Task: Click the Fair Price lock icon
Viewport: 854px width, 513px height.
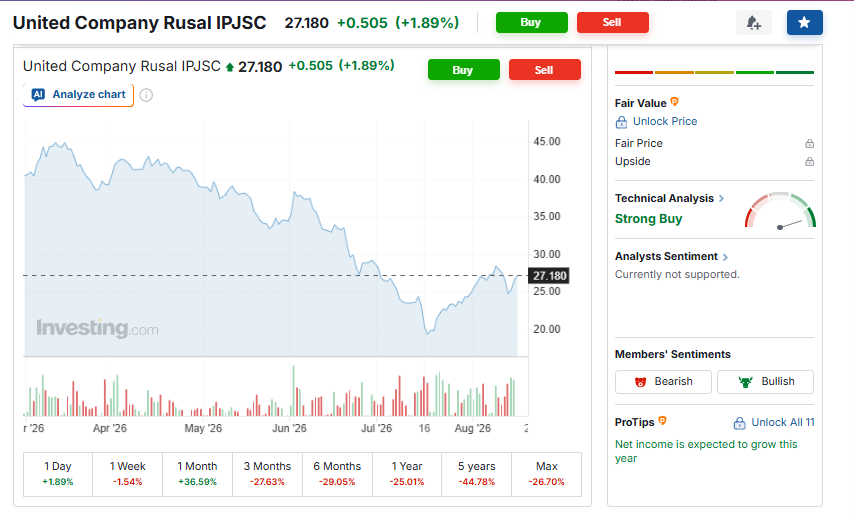Action: 809,144
